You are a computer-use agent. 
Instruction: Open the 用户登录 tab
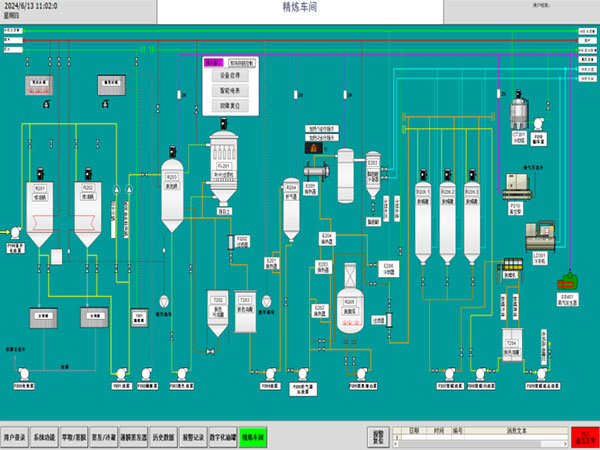pyautogui.click(x=16, y=437)
